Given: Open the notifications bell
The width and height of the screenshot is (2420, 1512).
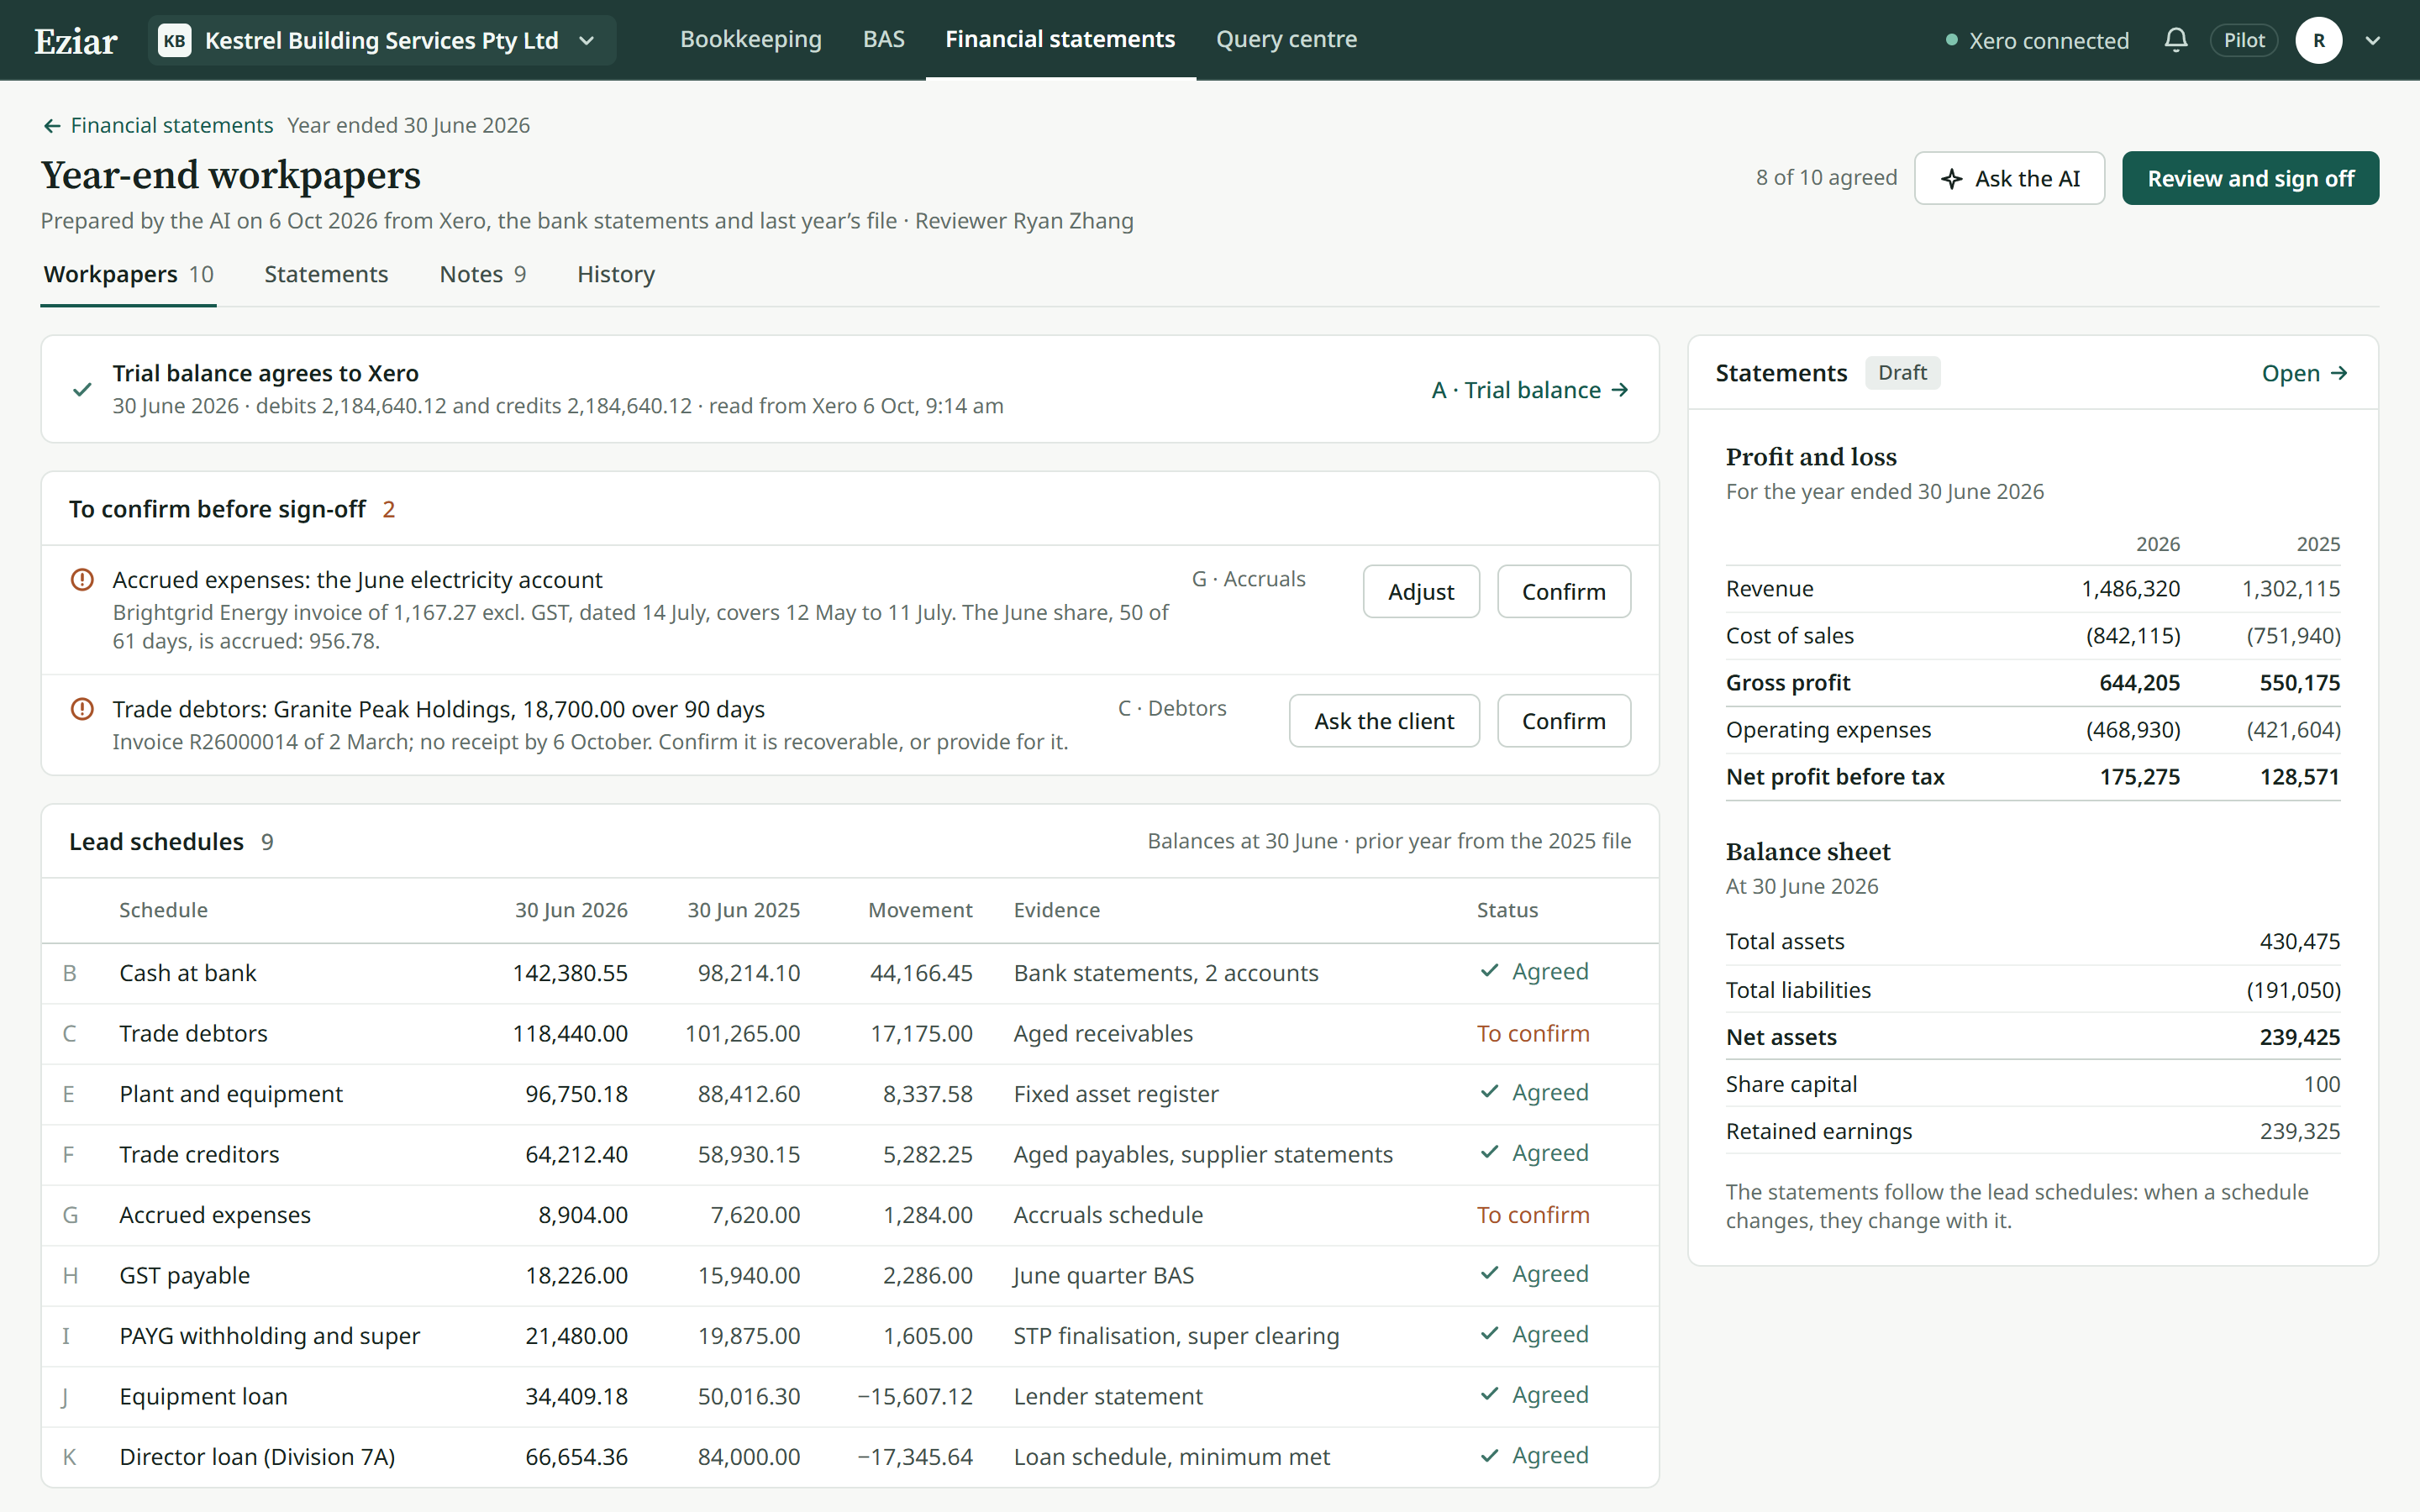Looking at the screenshot, I should pos(2175,40).
